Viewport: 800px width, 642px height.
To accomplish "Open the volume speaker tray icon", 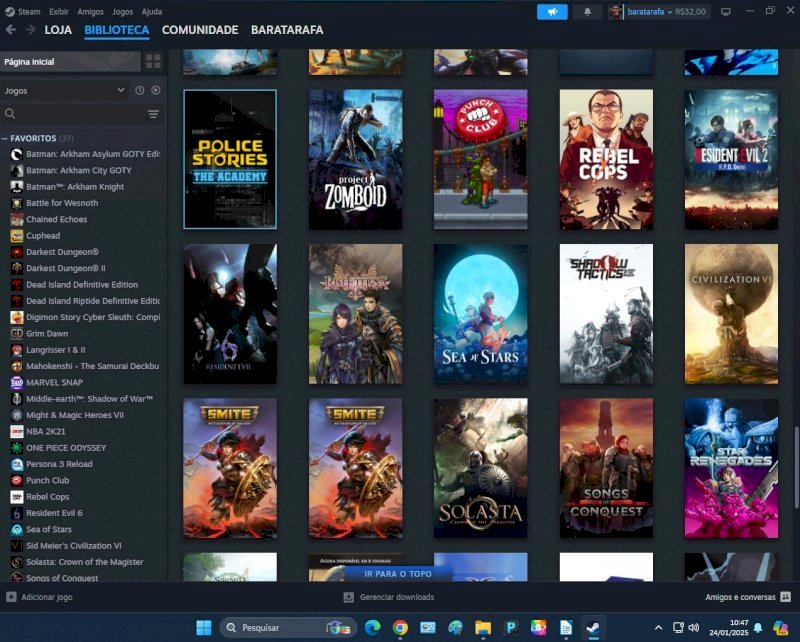I will 693,627.
